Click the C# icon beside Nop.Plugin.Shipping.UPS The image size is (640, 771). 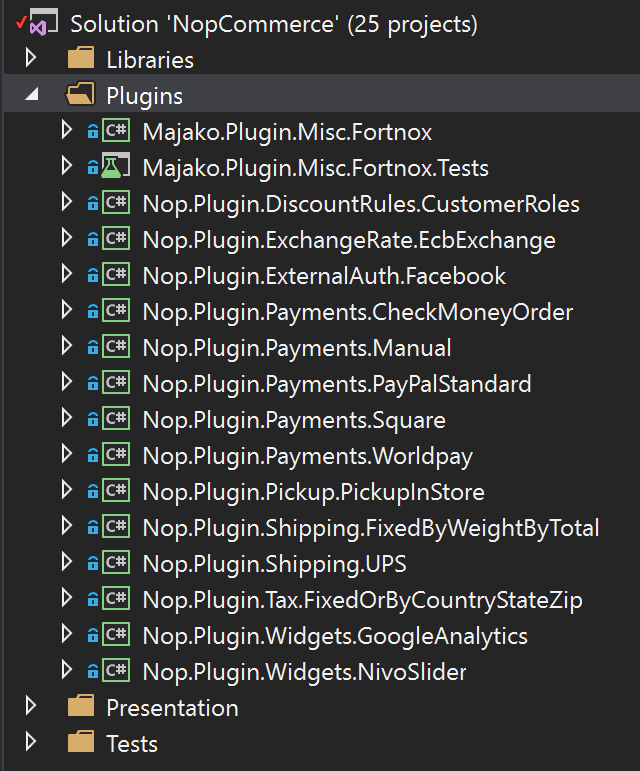click(x=116, y=563)
